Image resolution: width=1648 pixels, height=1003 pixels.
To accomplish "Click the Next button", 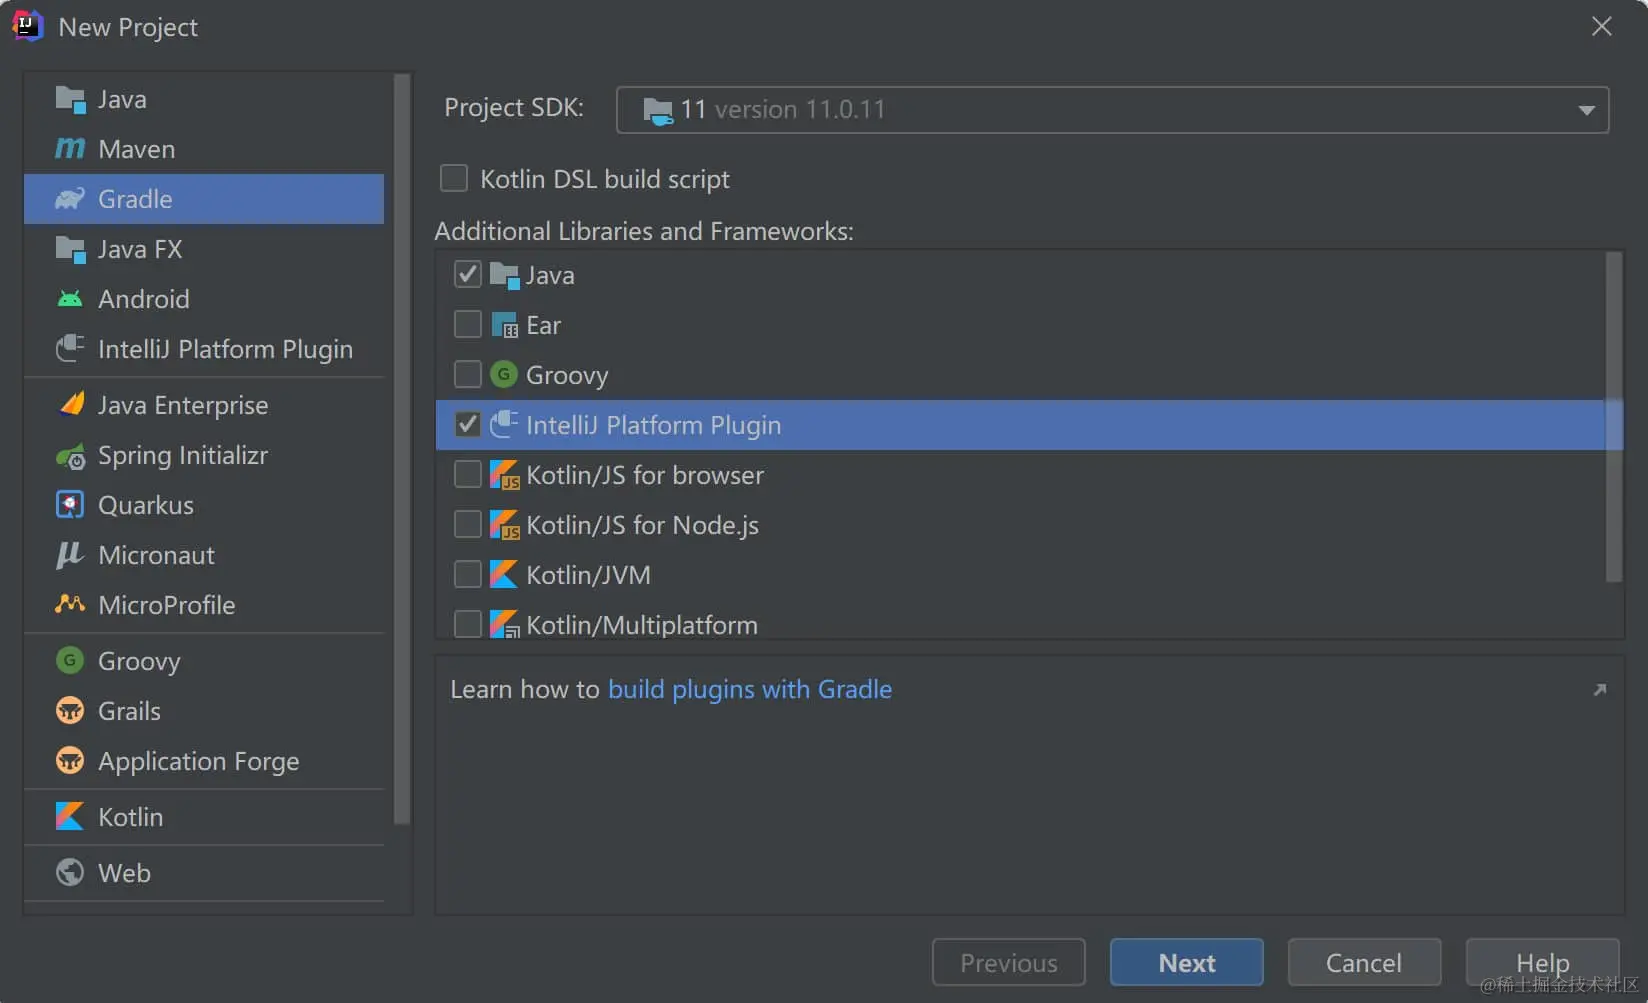I will pyautogui.click(x=1187, y=962).
